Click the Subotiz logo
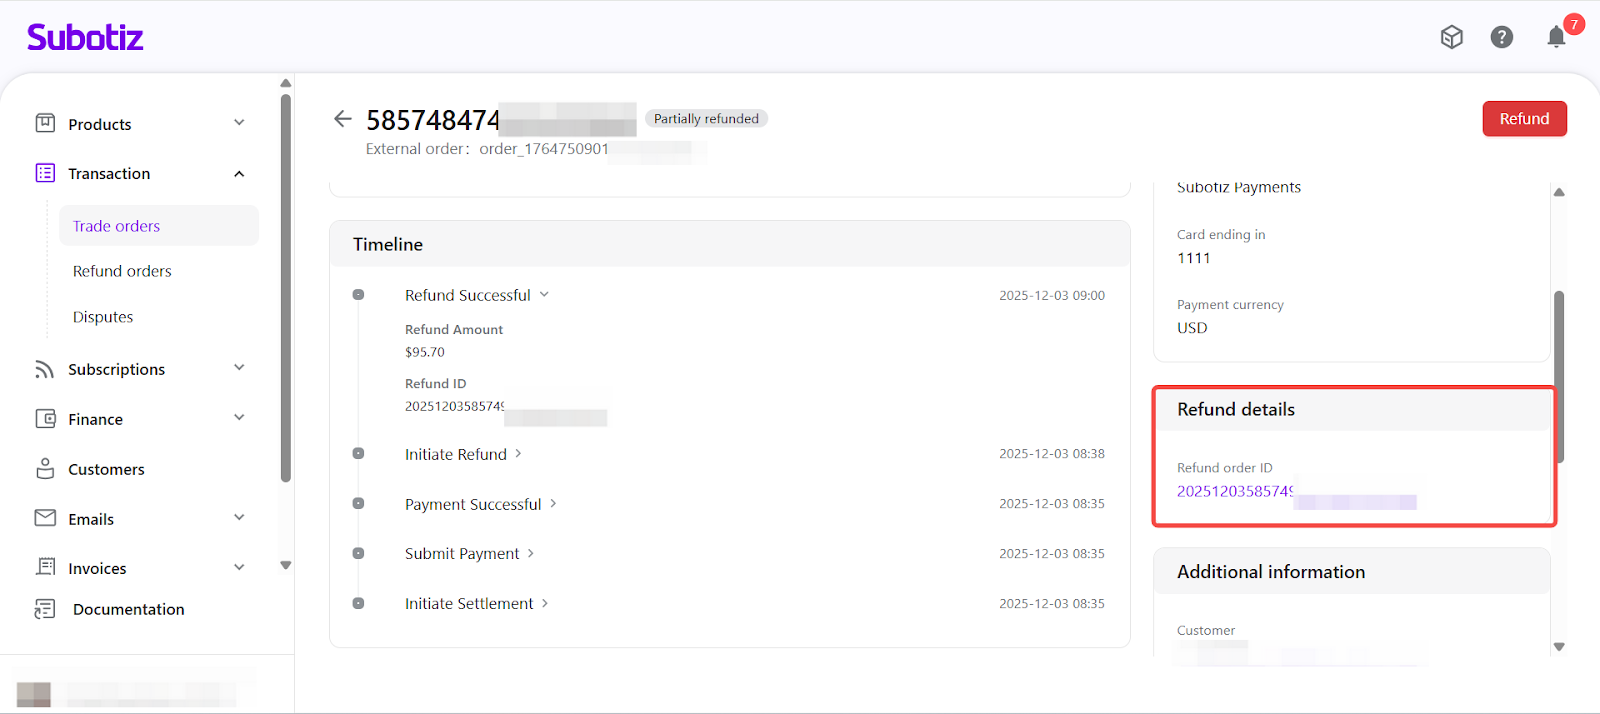This screenshot has height=714, width=1600. (85, 38)
